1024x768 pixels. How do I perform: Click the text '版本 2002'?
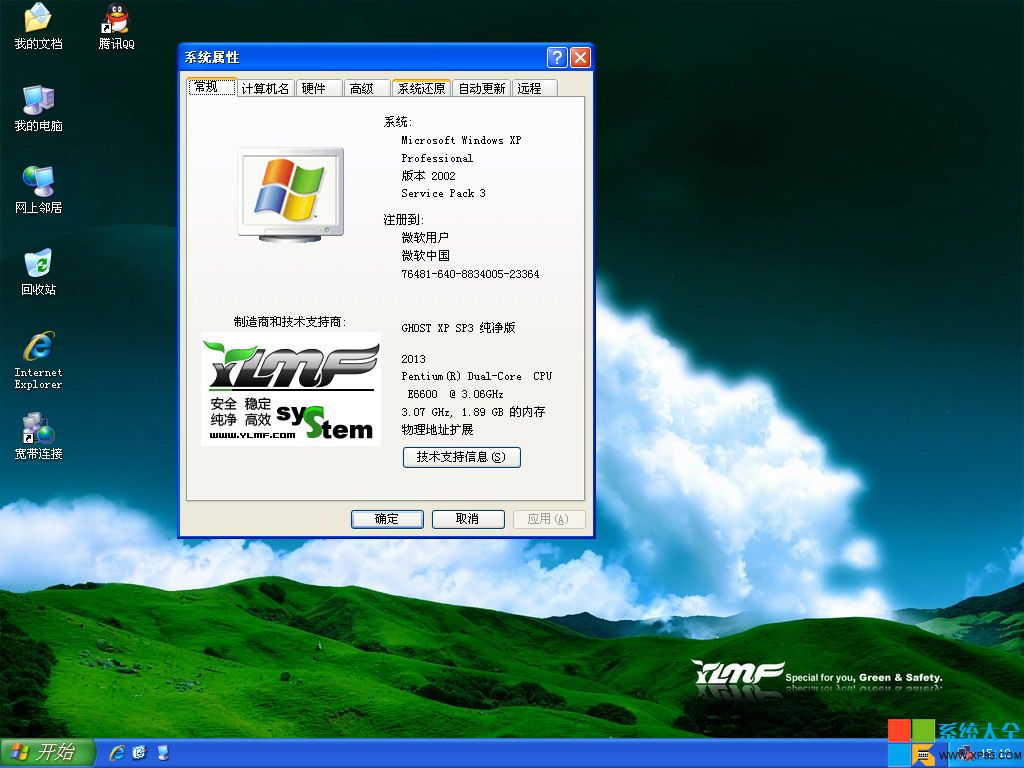(x=428, y=176)
